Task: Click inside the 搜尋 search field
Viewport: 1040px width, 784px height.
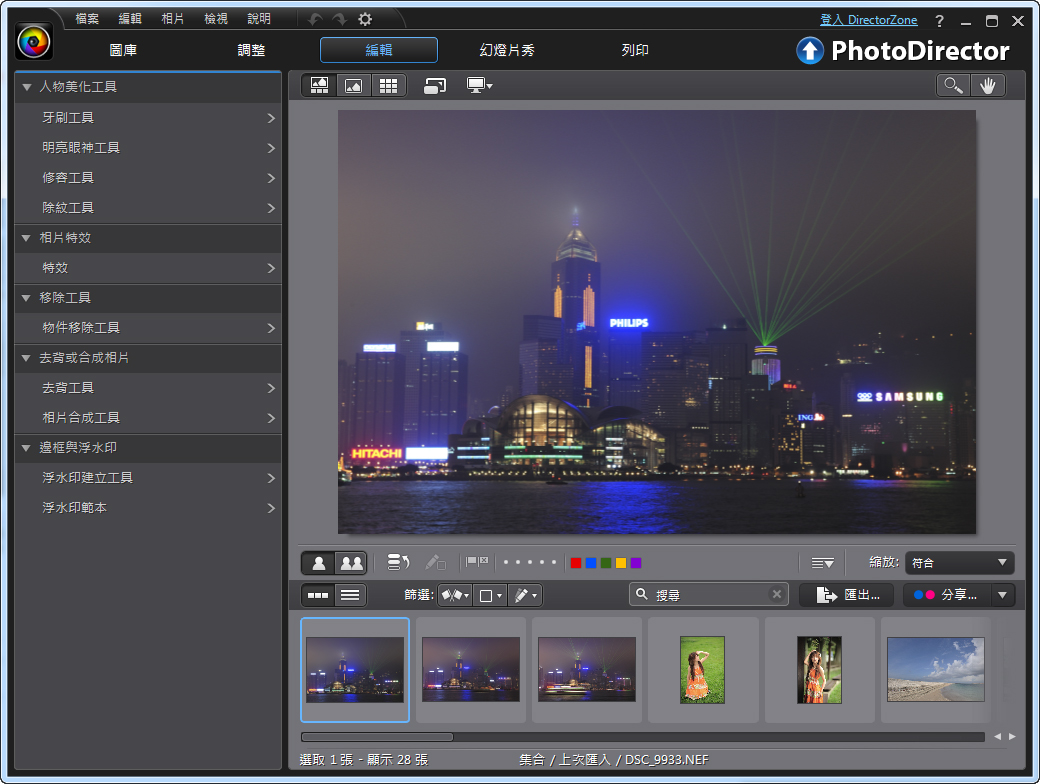Action: click(708, 594)
